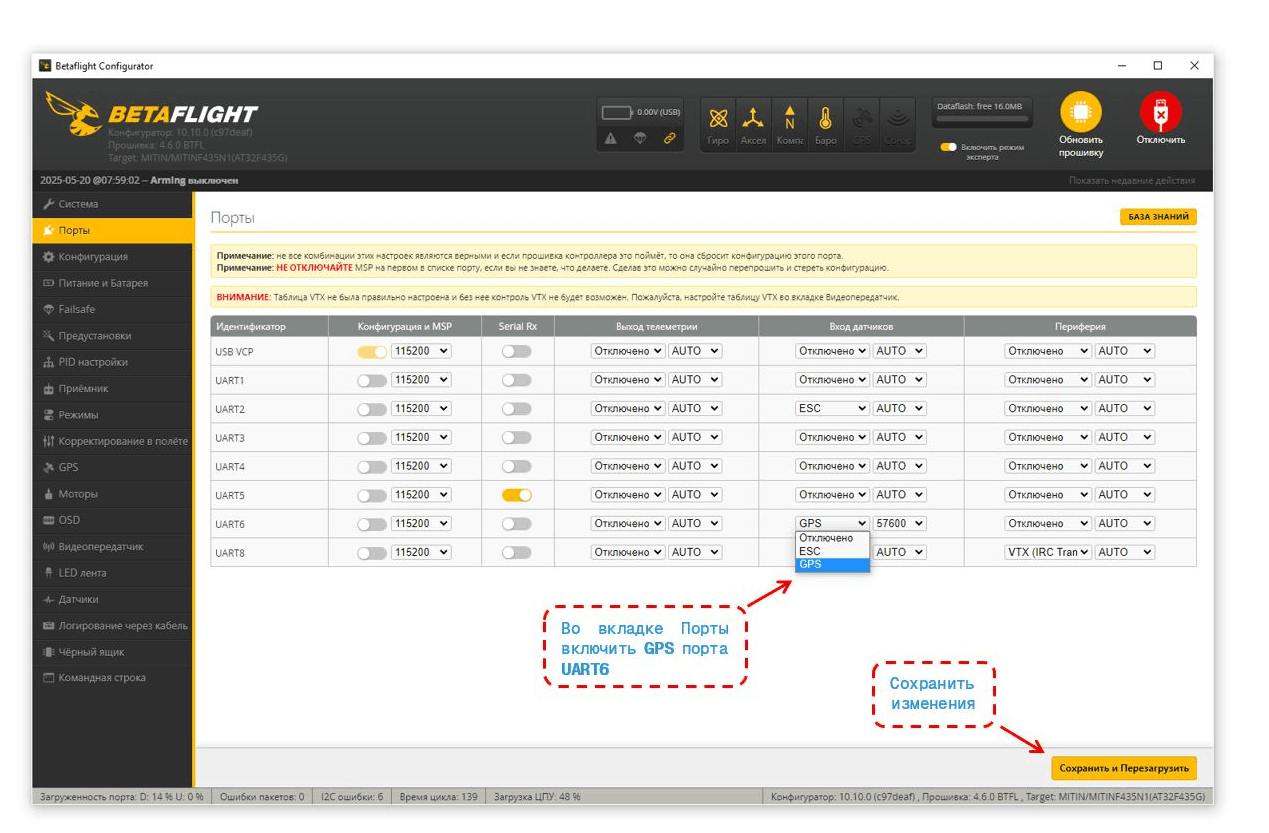Click the Загрузка ЦПУ status bar entry
The height and width of the screenshot is (833, 1269).
tap(536, 797)
